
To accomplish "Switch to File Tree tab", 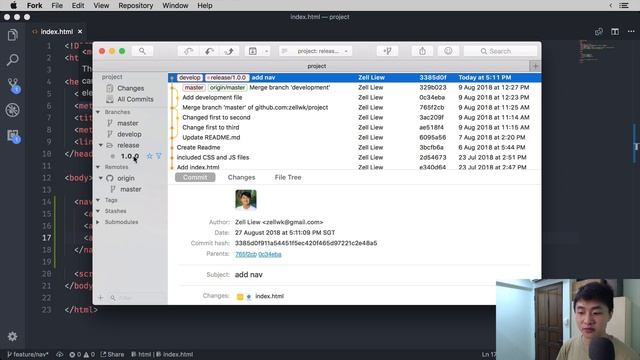I will pos(288,177).
